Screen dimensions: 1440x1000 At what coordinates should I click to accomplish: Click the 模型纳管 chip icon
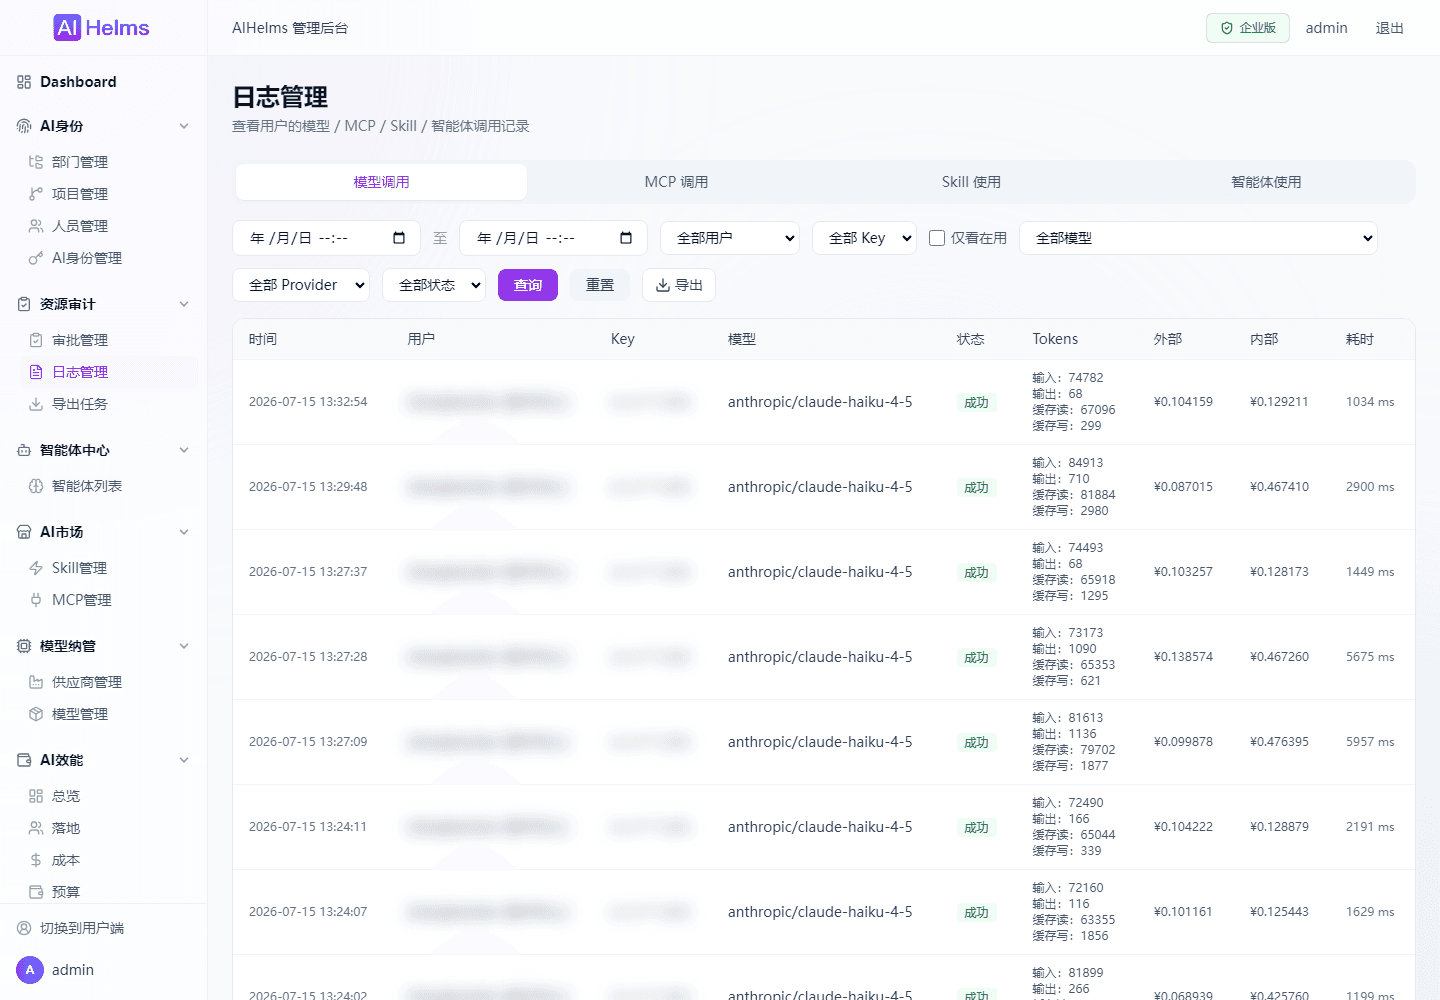(x=24, y=646)
